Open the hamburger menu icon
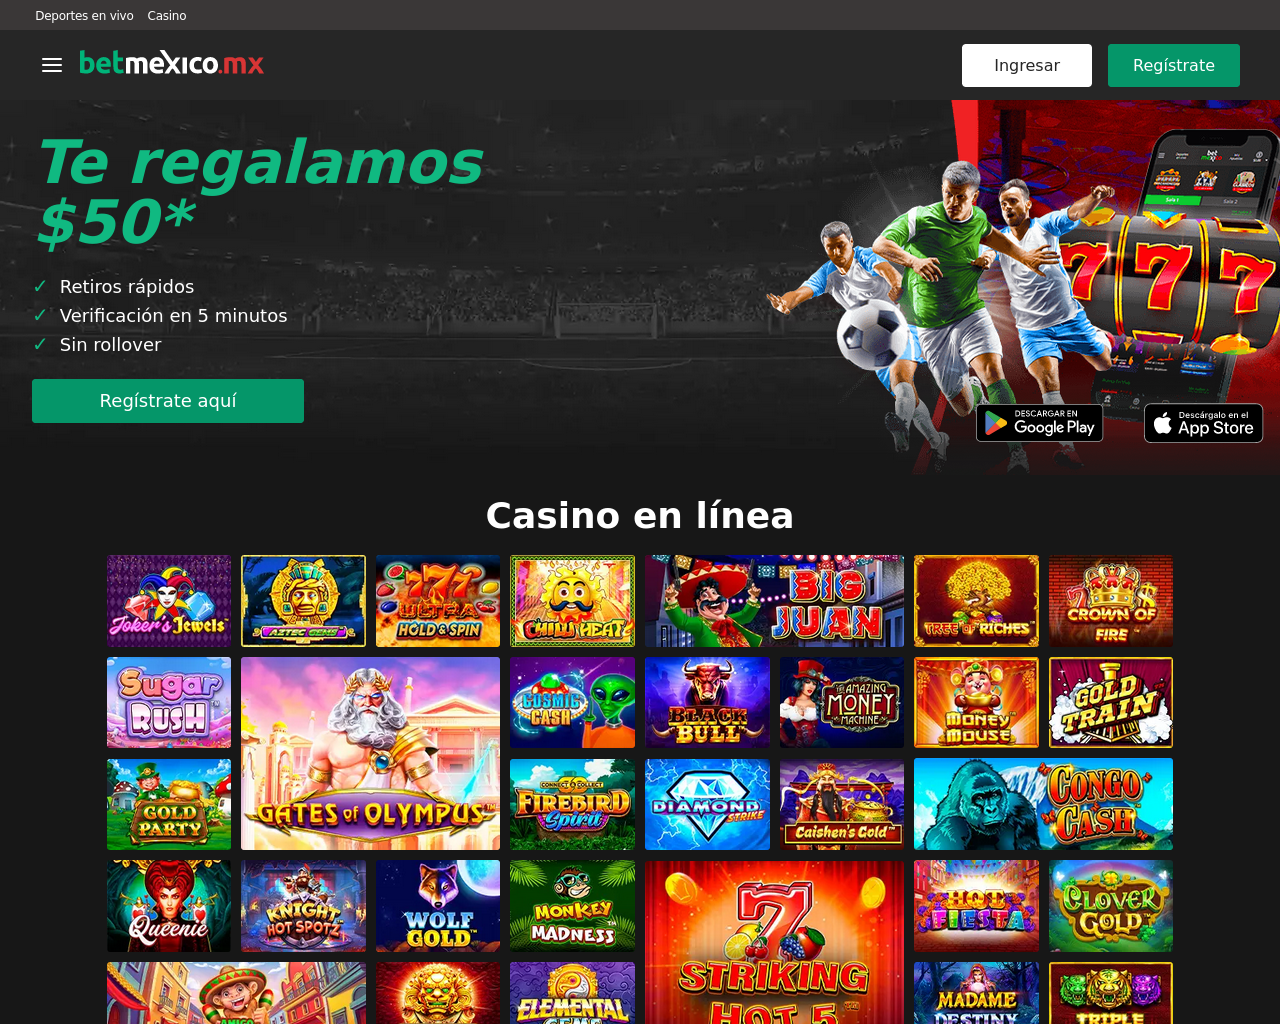 pyautogui.click(x=52, y=65)
